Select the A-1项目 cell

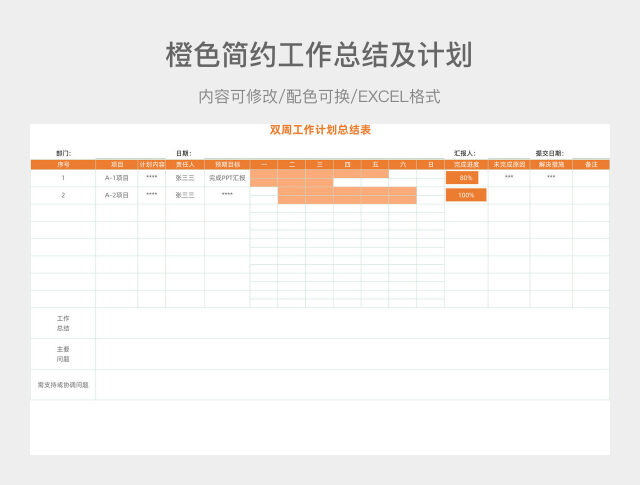pyautogui.click(x=117, y=178)
